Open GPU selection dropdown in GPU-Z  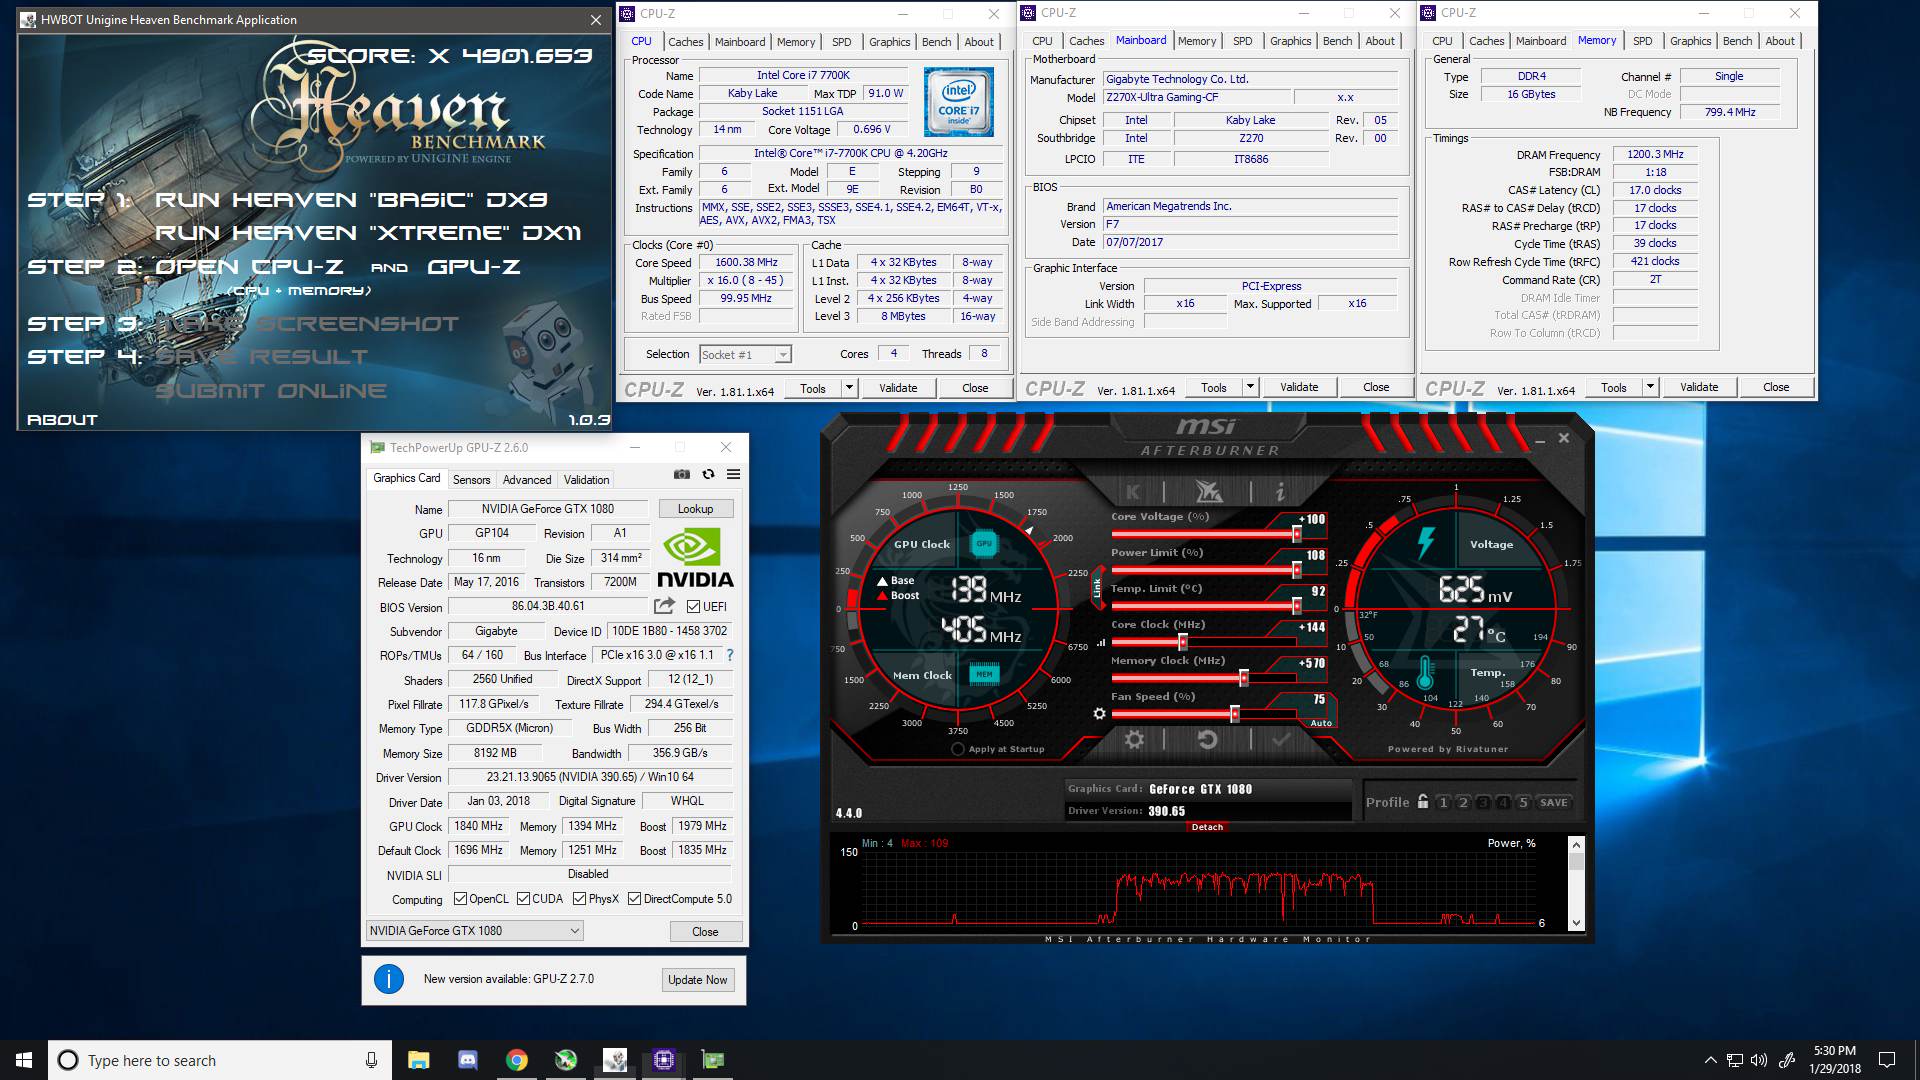[475, 931]
